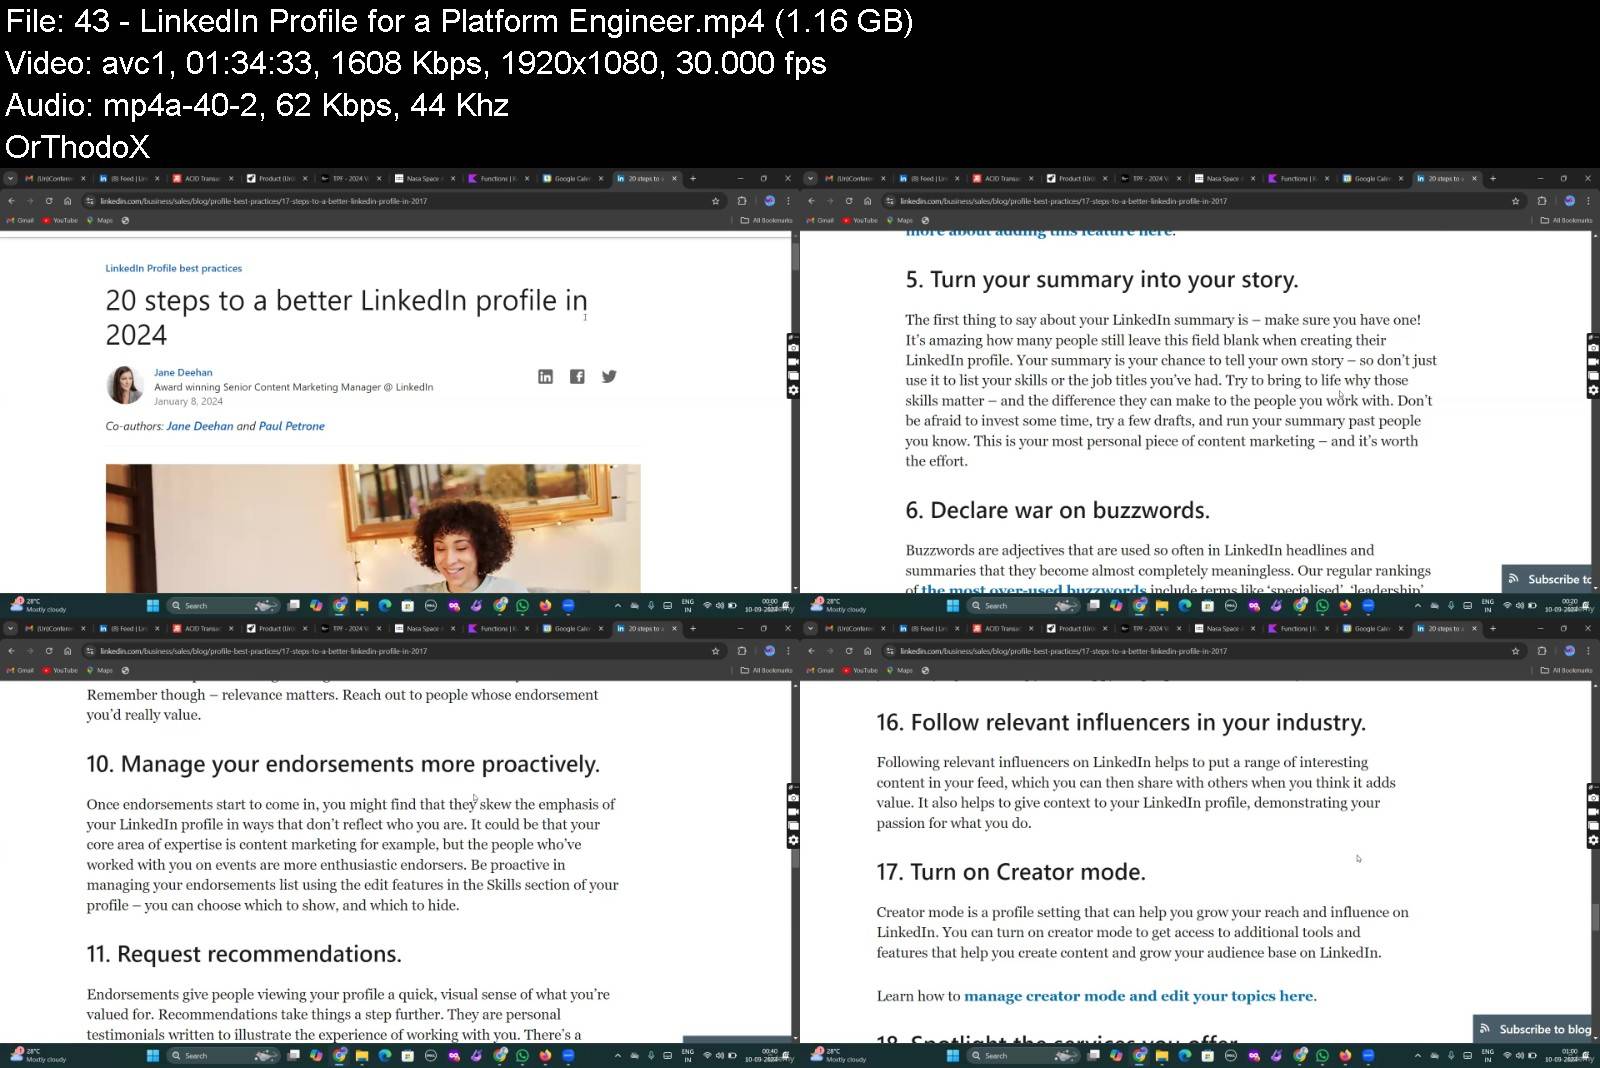The width and height of the screenshot is (1600, 1068).
Task: Click page scrollbar thumb in bottom-right frame
Action: [1595, 916]
